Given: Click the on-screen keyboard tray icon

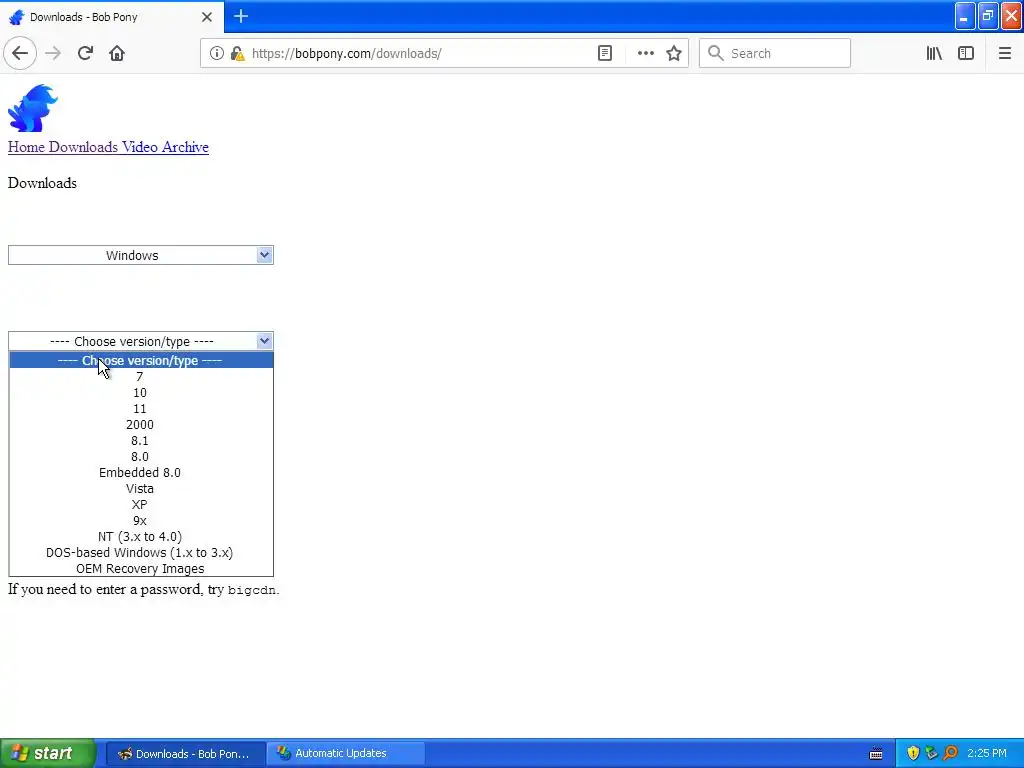Looking at the screenshot, I should [876, 754].
